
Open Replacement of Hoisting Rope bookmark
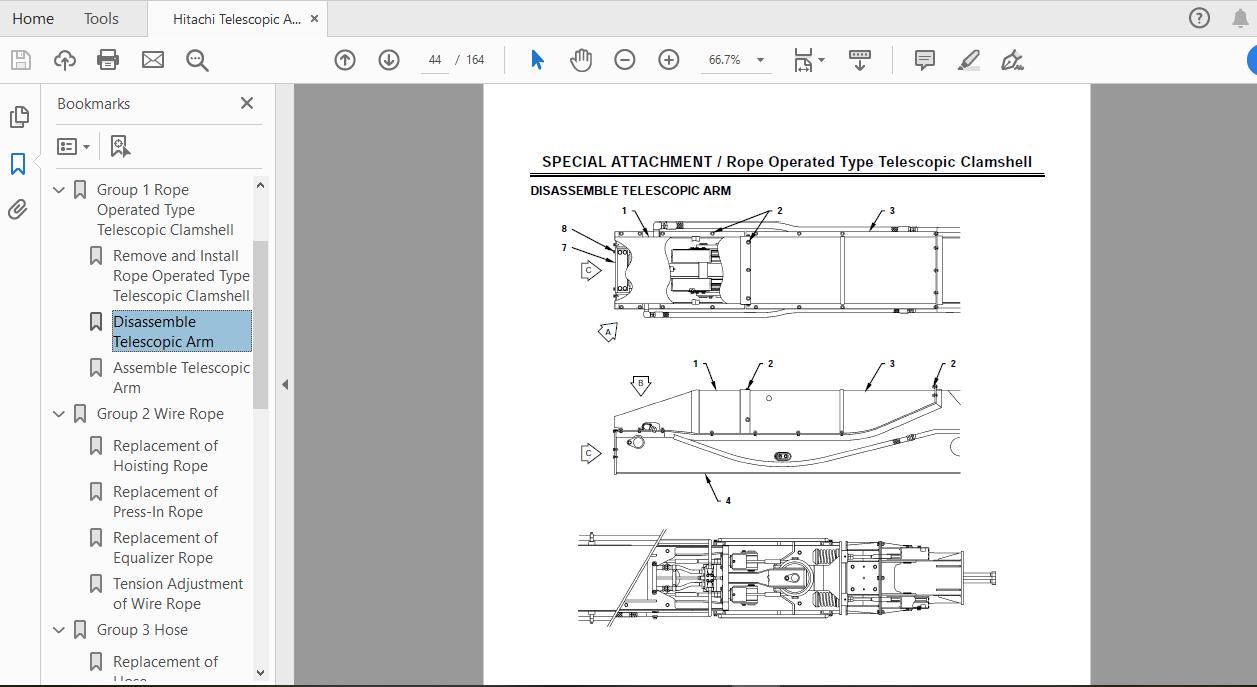[165, 456]
